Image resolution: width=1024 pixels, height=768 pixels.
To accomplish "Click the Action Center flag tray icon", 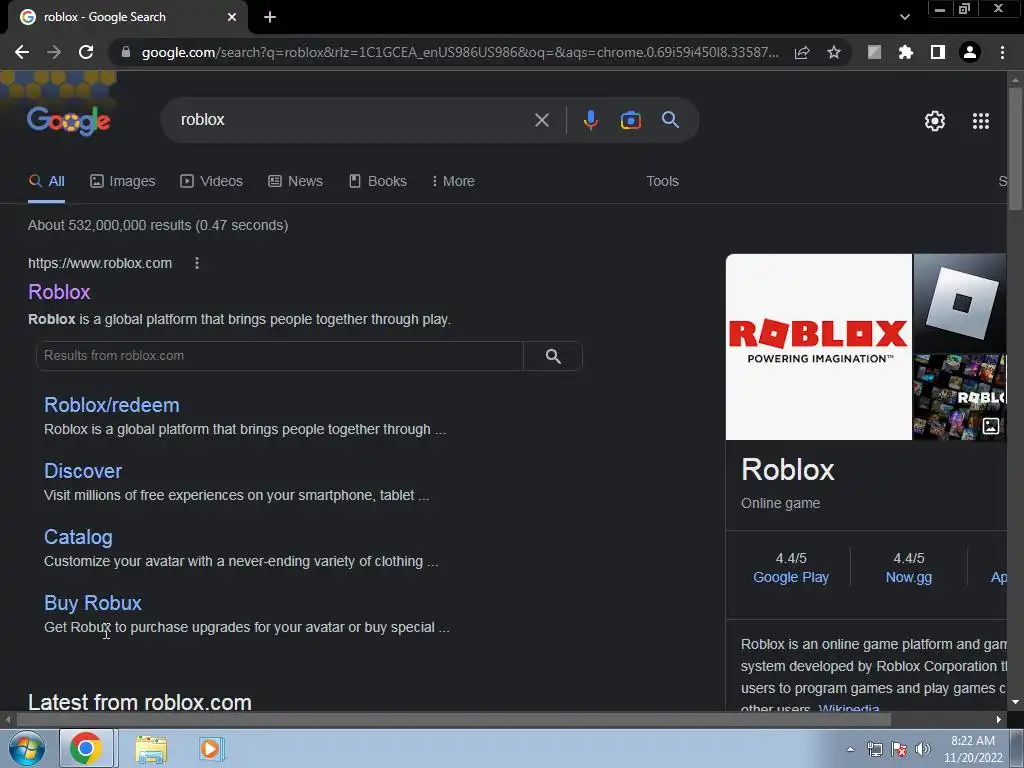I will pos(899,749).
